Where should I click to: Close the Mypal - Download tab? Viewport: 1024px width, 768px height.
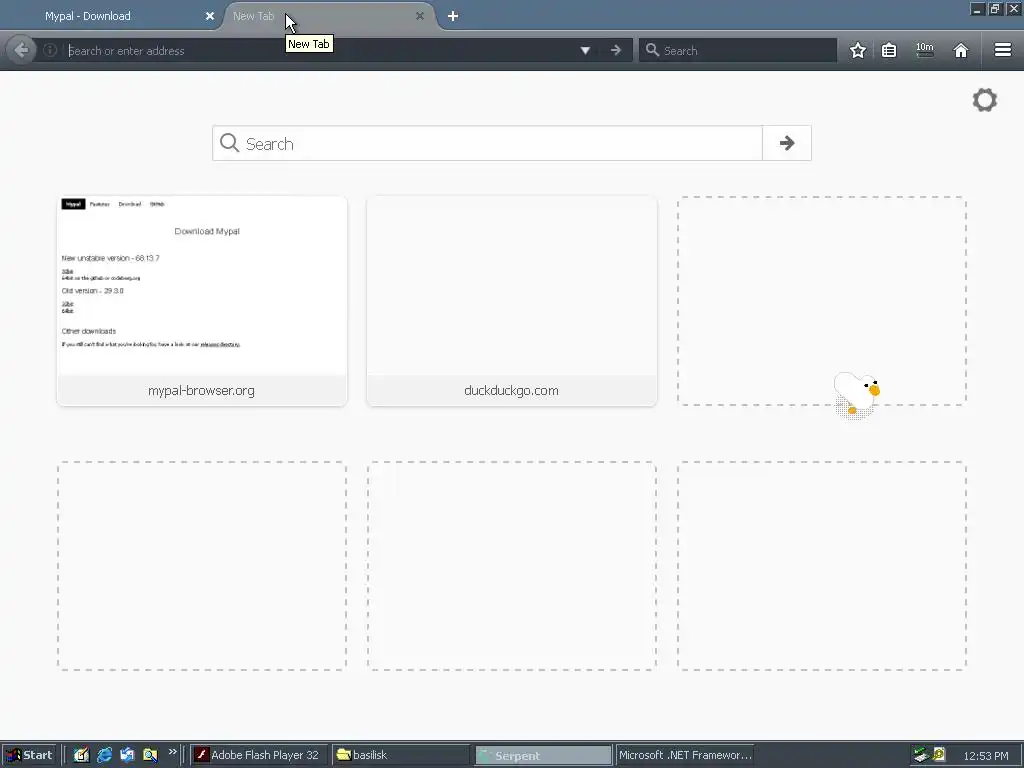(x=210, y=16)
